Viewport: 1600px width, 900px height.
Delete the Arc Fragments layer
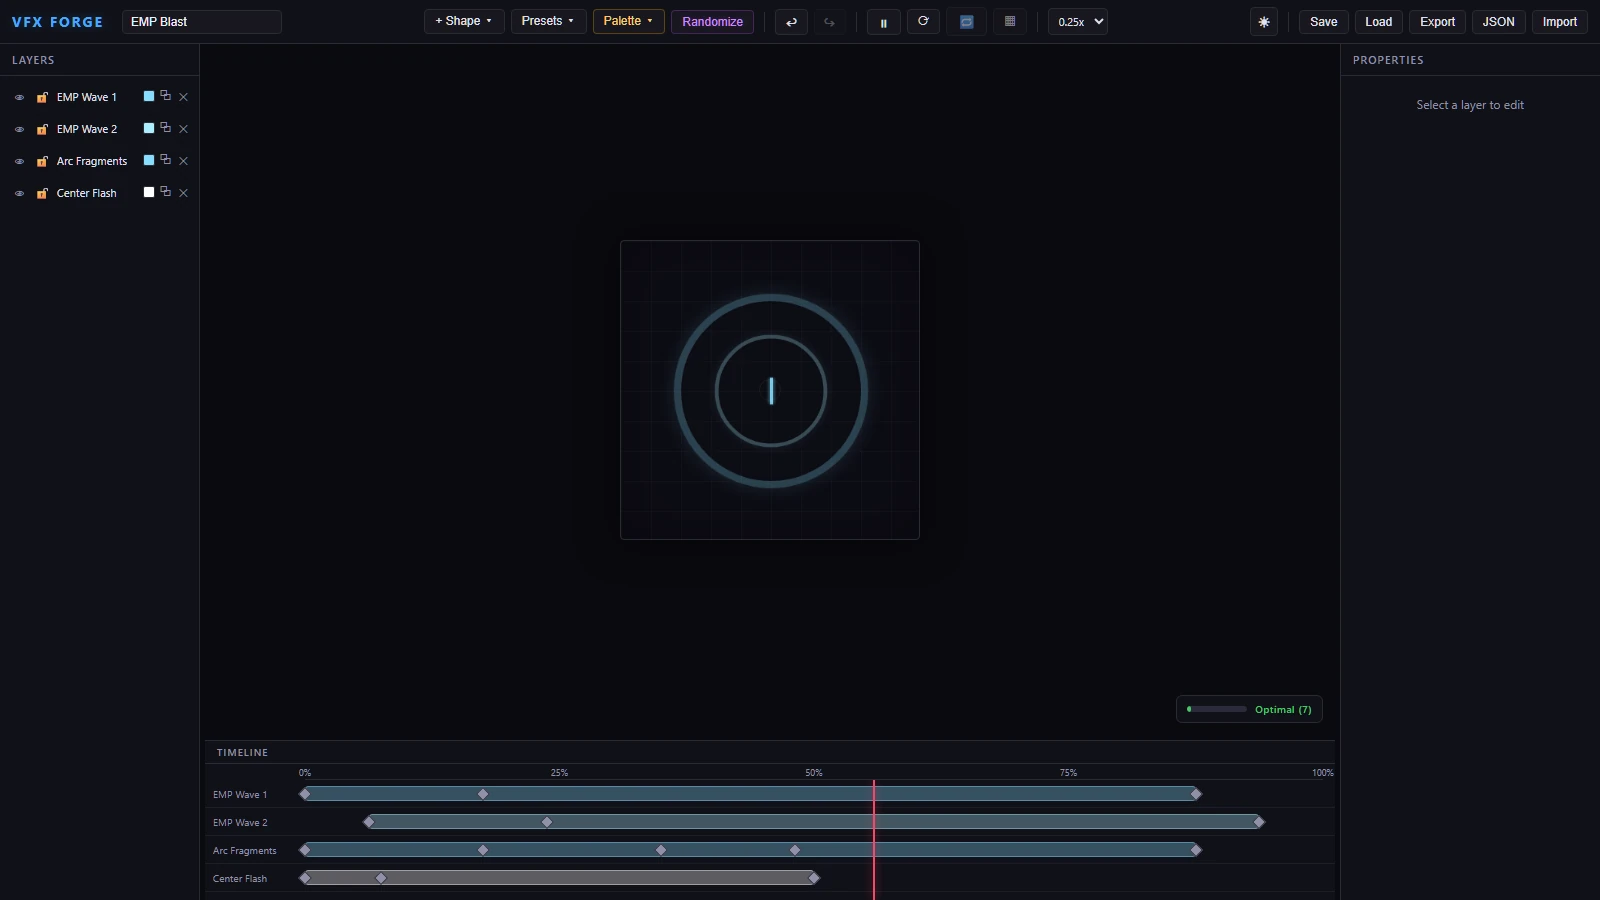click(183, 161)
